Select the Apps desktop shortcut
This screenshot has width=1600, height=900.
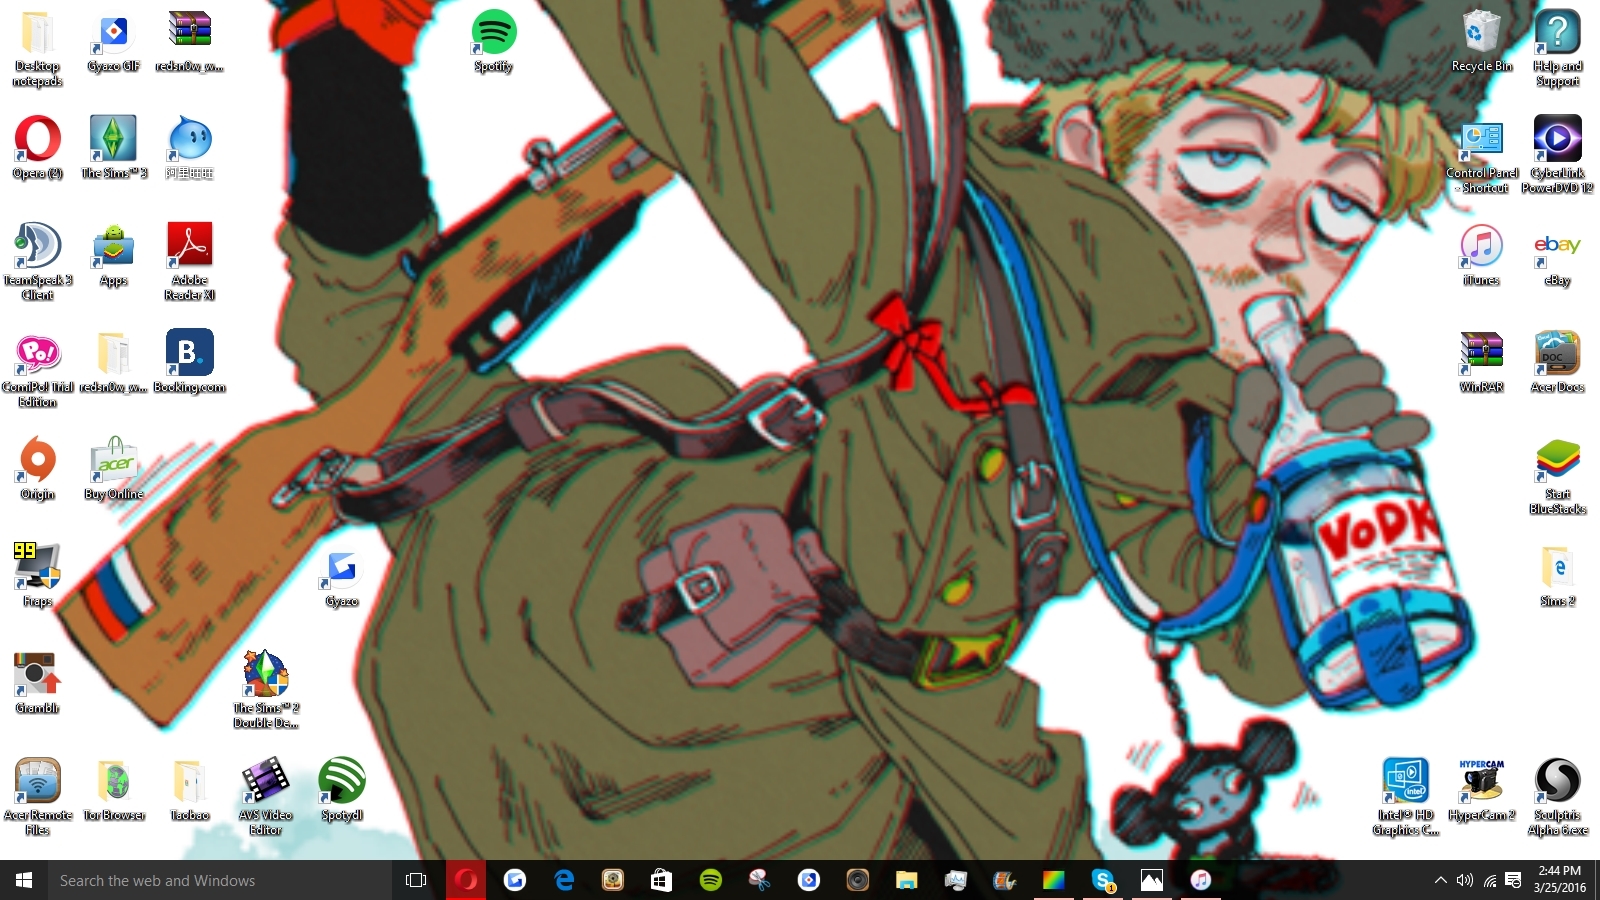(x=114, y=254)
